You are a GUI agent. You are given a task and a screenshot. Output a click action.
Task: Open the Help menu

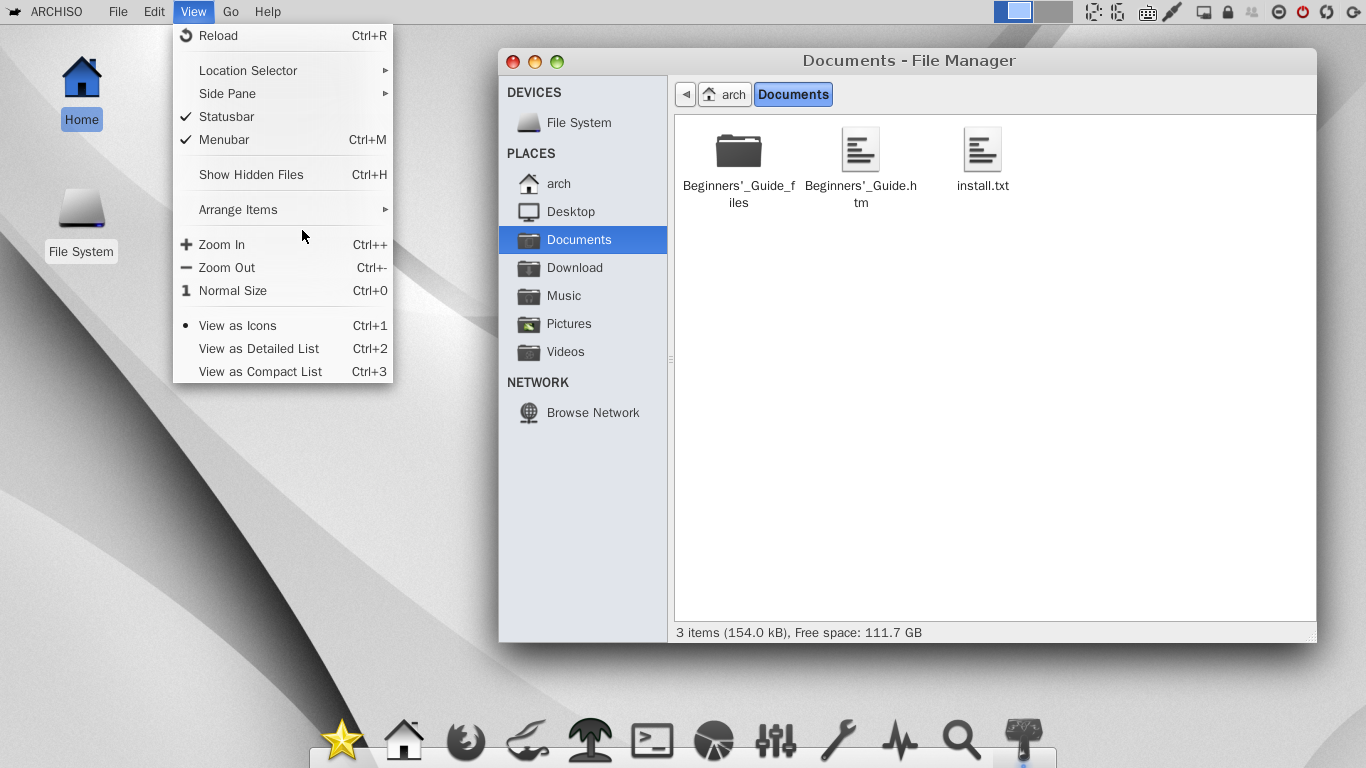point(268,12)
